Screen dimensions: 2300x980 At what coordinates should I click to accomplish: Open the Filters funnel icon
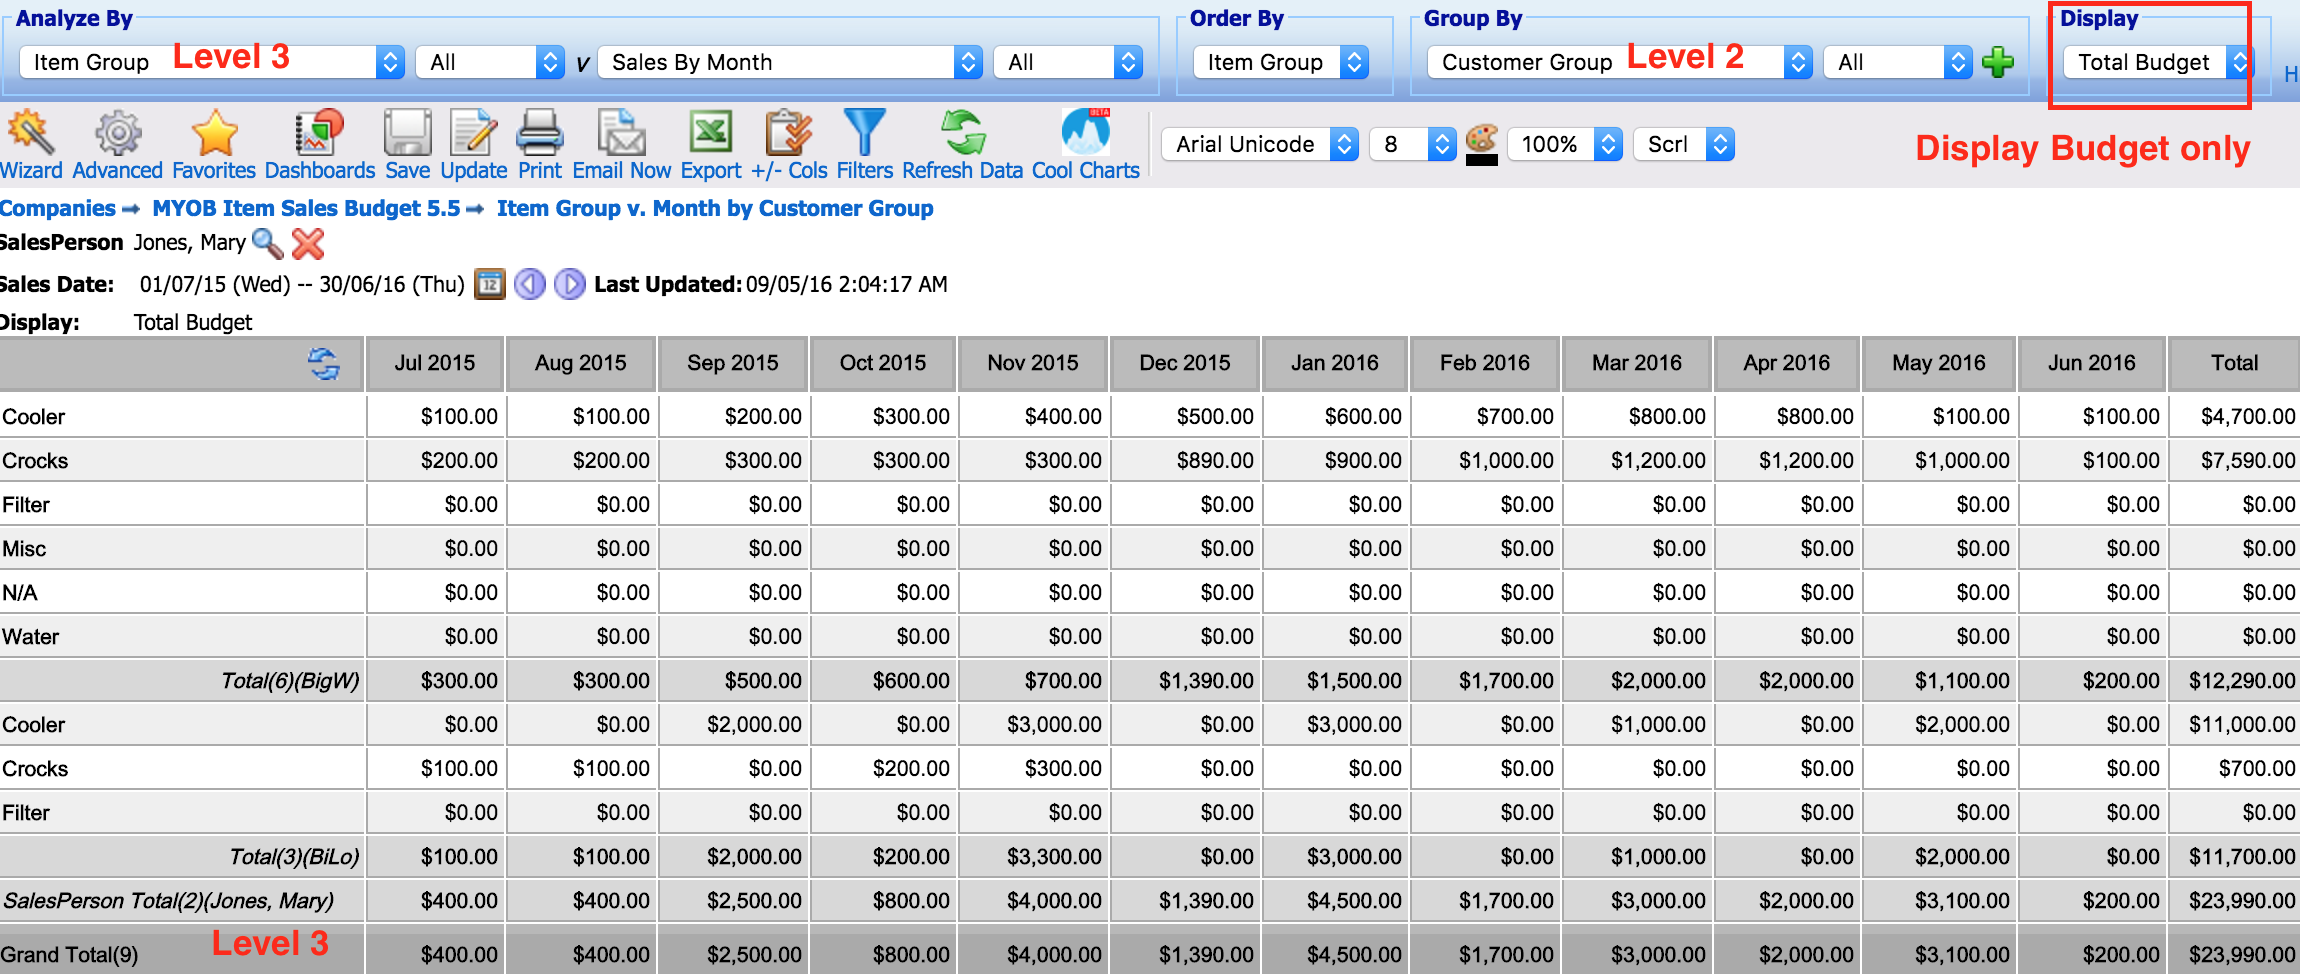click(x=864, y=133)
